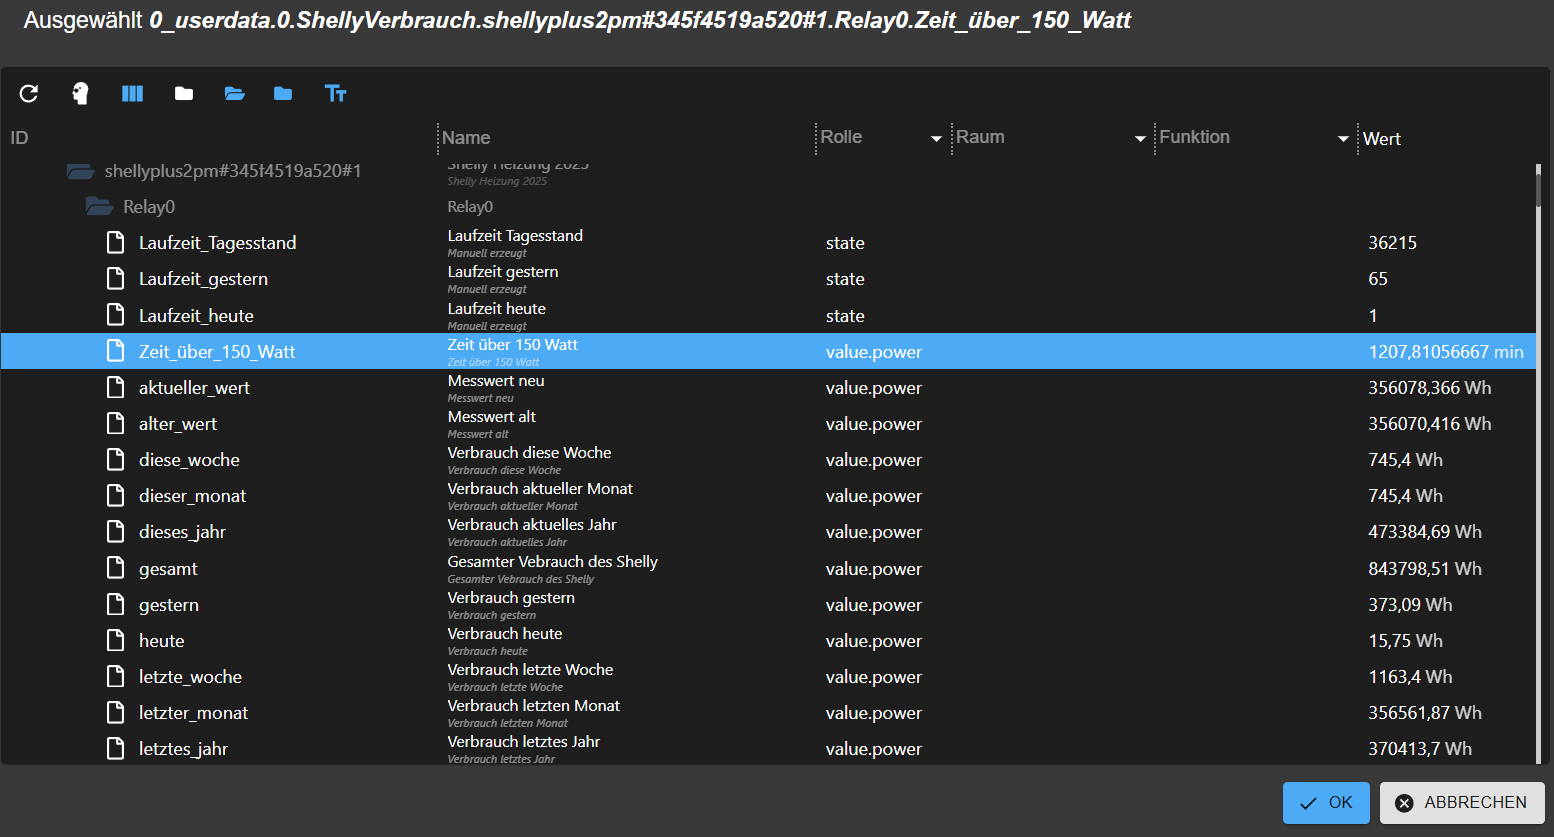This screenshot has width=1554, height=837.
Task: Click the name Verbrauch letzten Monat
Action: click(533, 706)
